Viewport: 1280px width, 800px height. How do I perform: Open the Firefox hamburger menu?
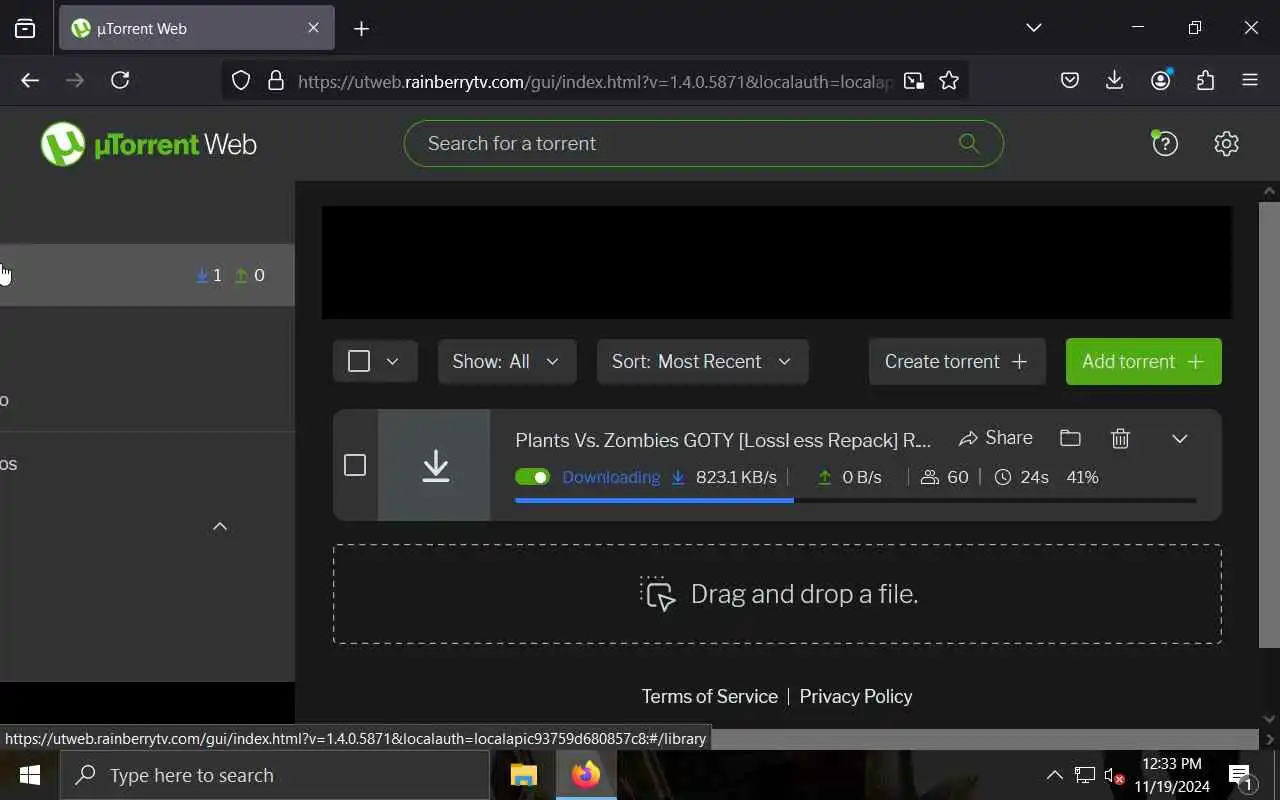[1250, 81]
